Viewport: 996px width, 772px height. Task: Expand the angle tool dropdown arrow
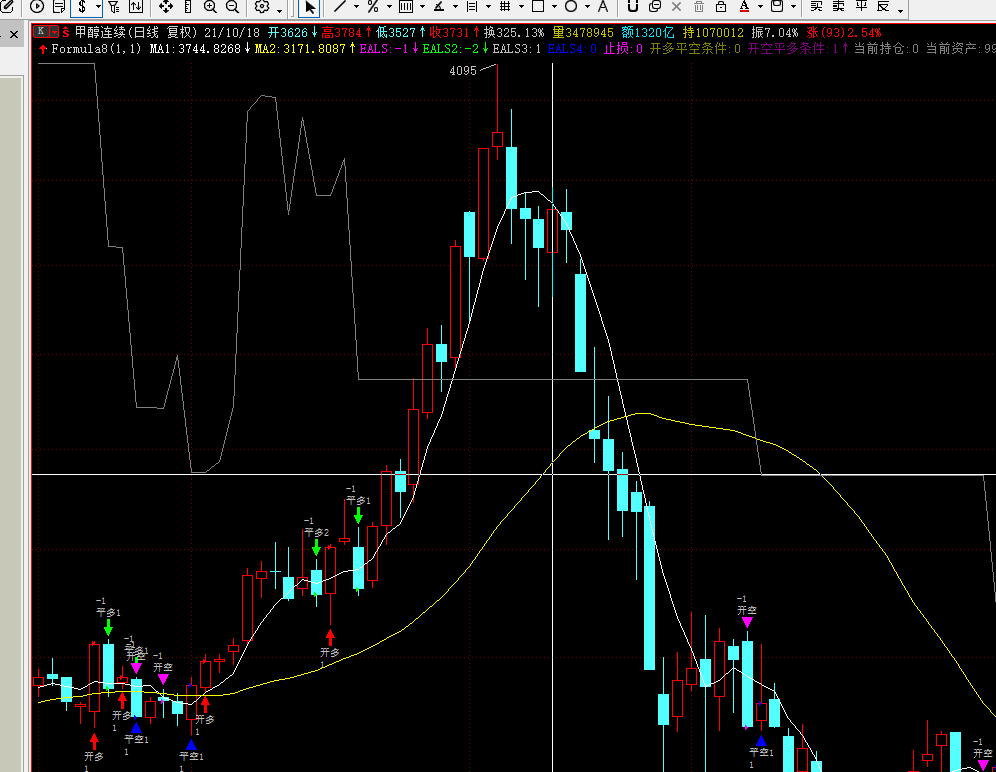click(455, 7)
